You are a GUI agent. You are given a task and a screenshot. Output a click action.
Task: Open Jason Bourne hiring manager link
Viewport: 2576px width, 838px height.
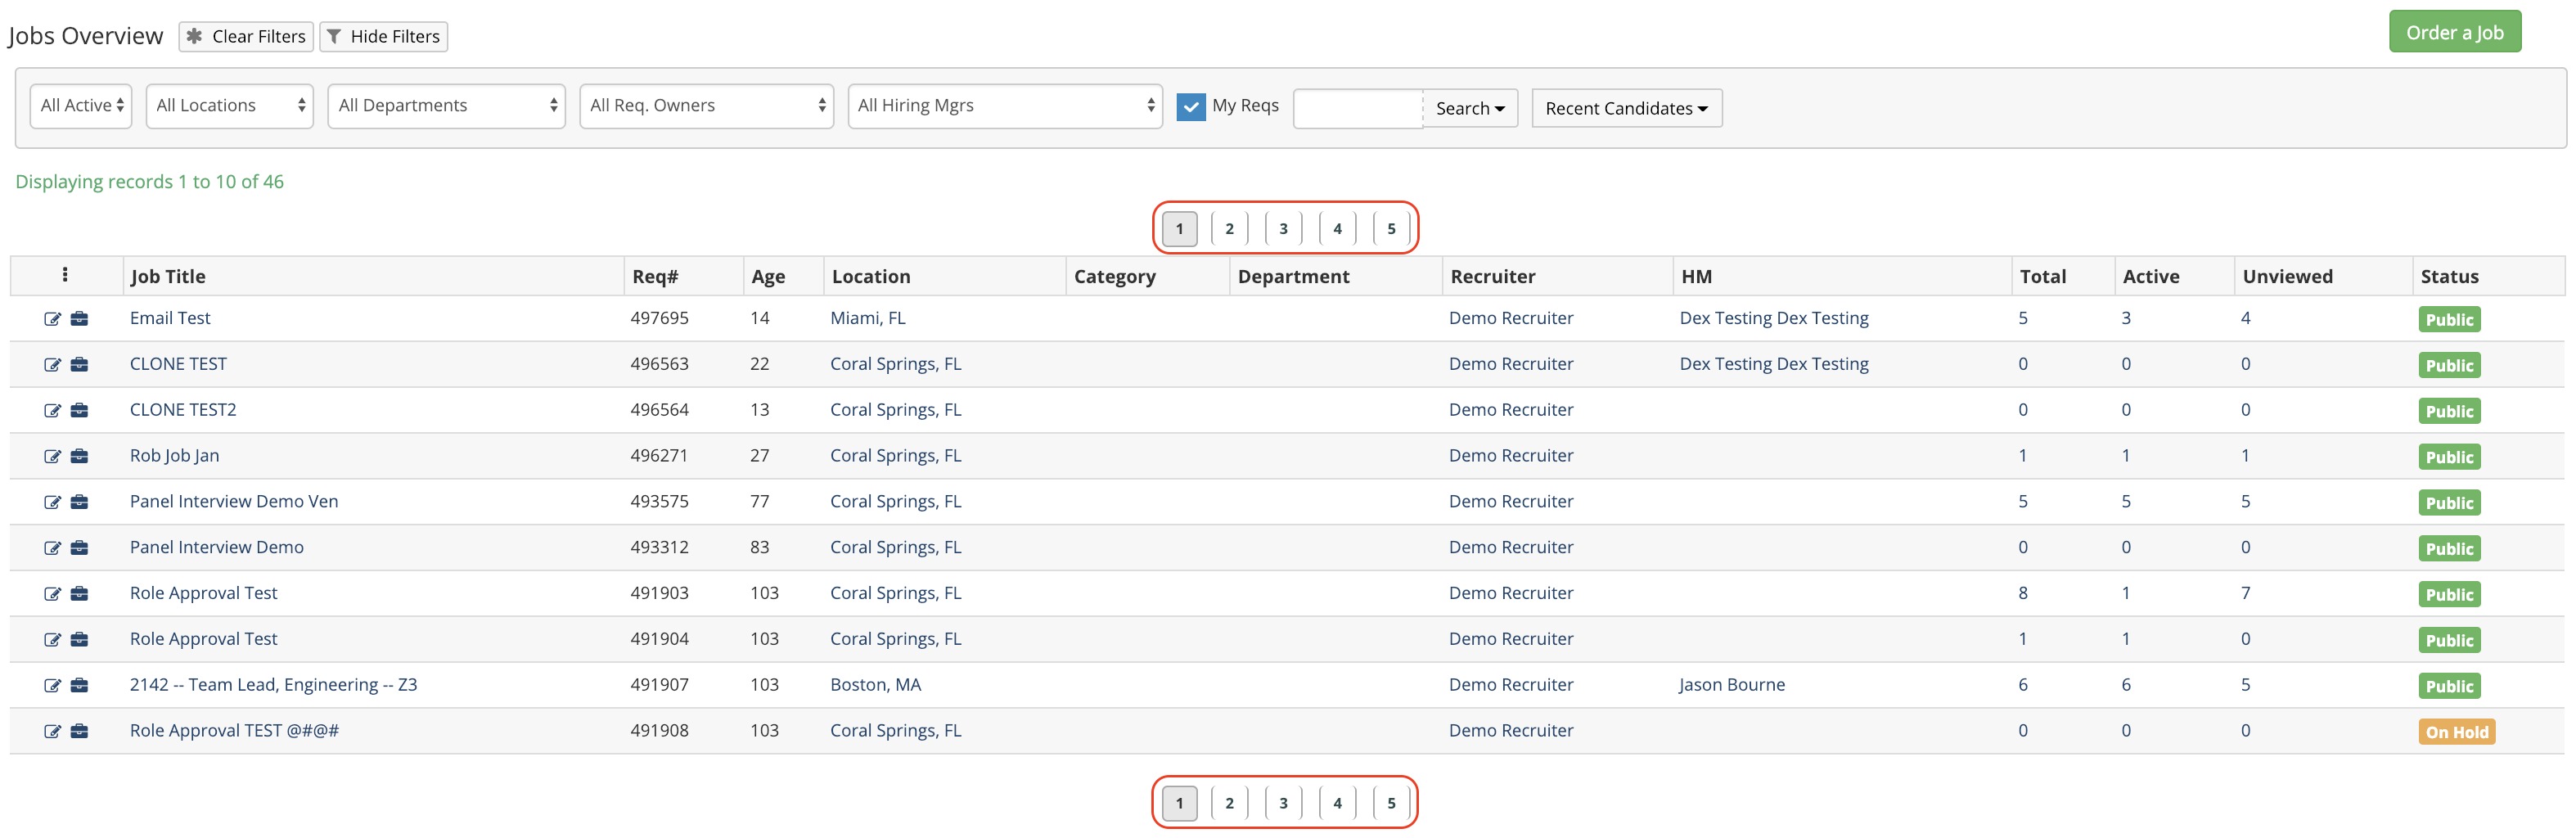point(1731,685)
